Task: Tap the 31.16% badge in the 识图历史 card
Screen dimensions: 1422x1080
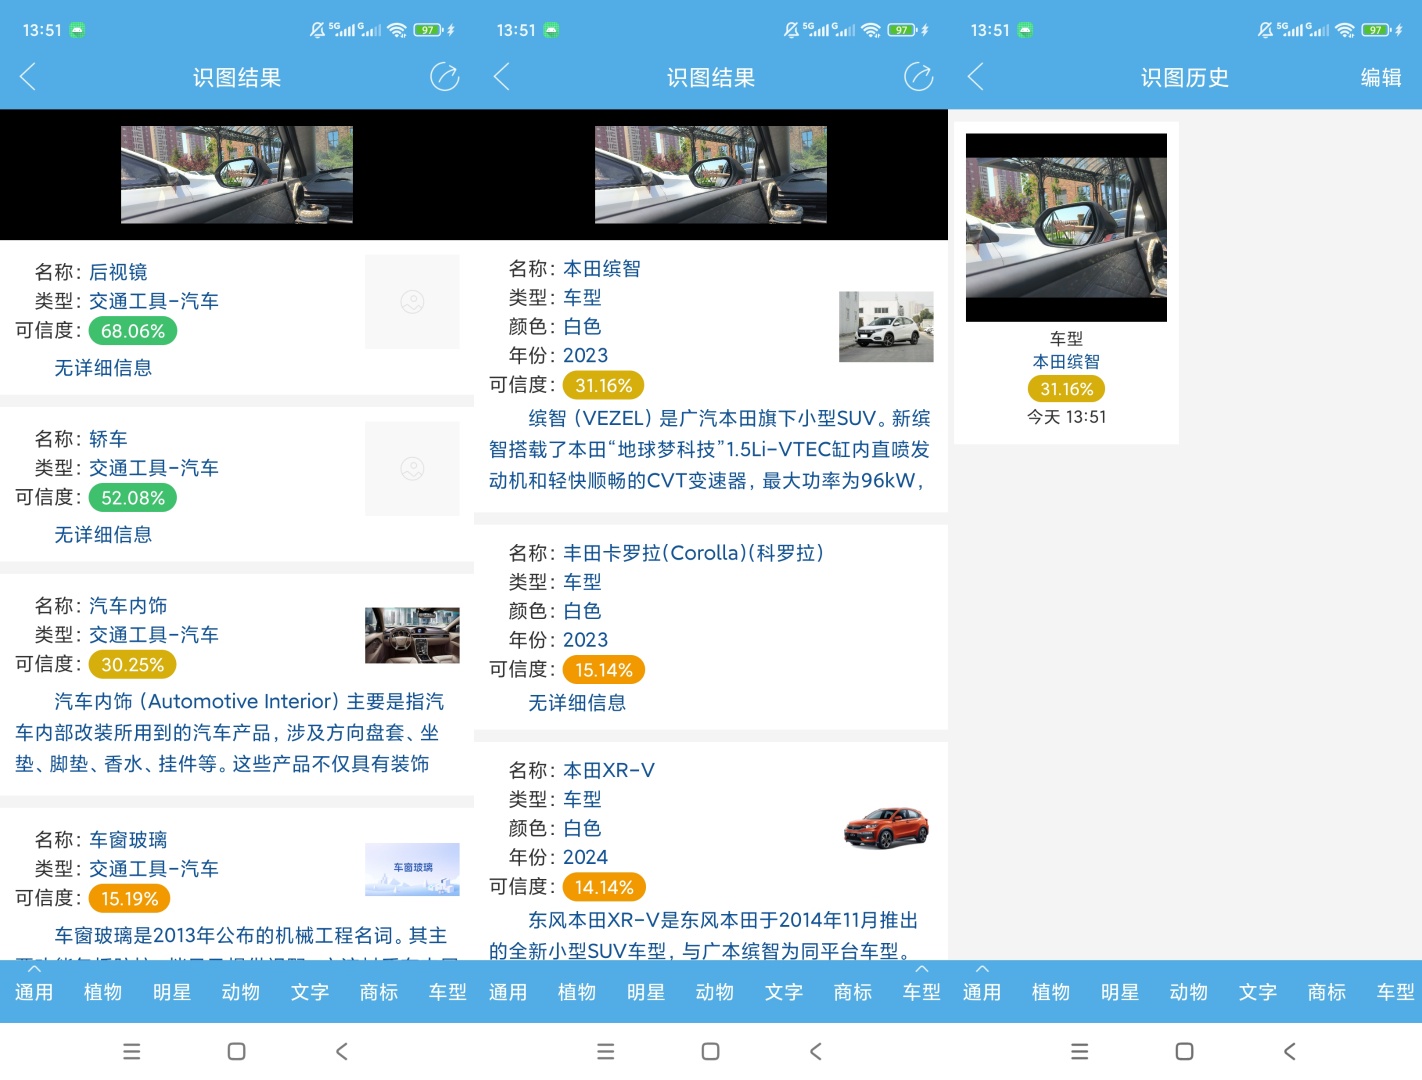Action: [1066, 389]
